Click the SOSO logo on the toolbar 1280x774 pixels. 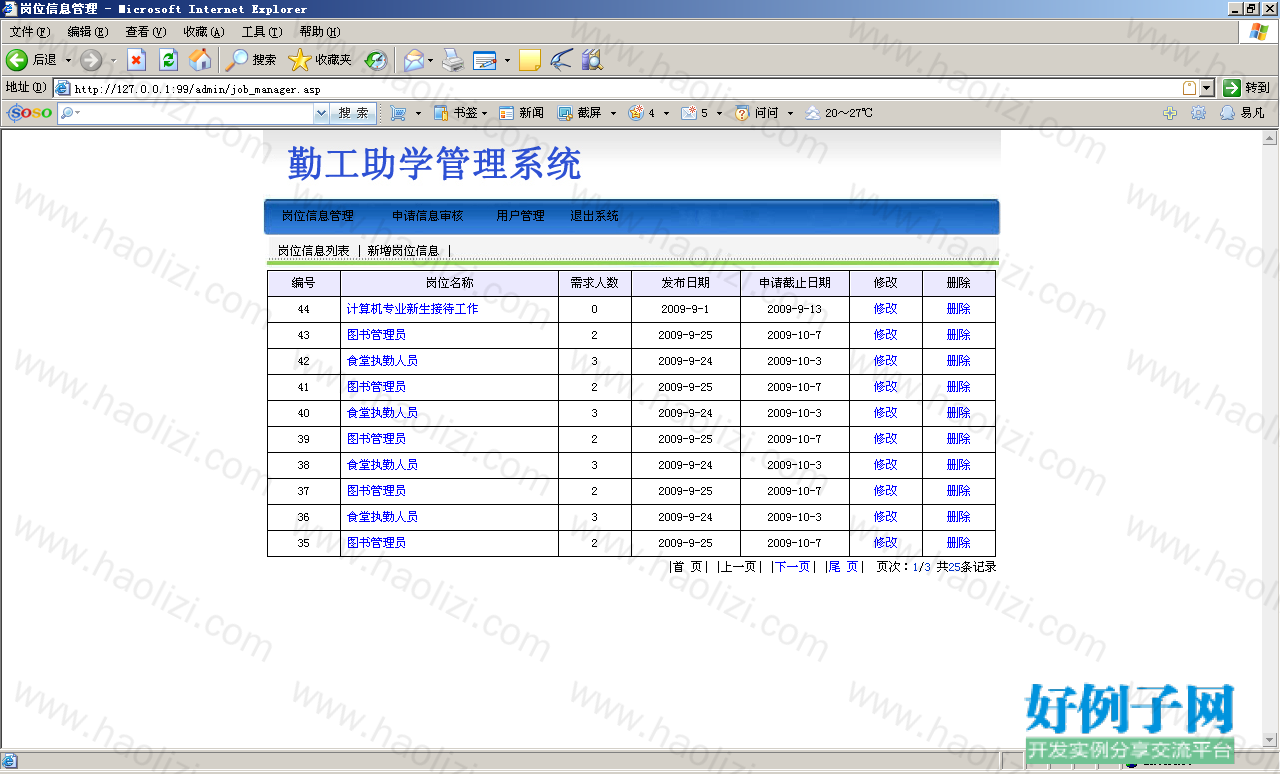[x=30, y=113]
